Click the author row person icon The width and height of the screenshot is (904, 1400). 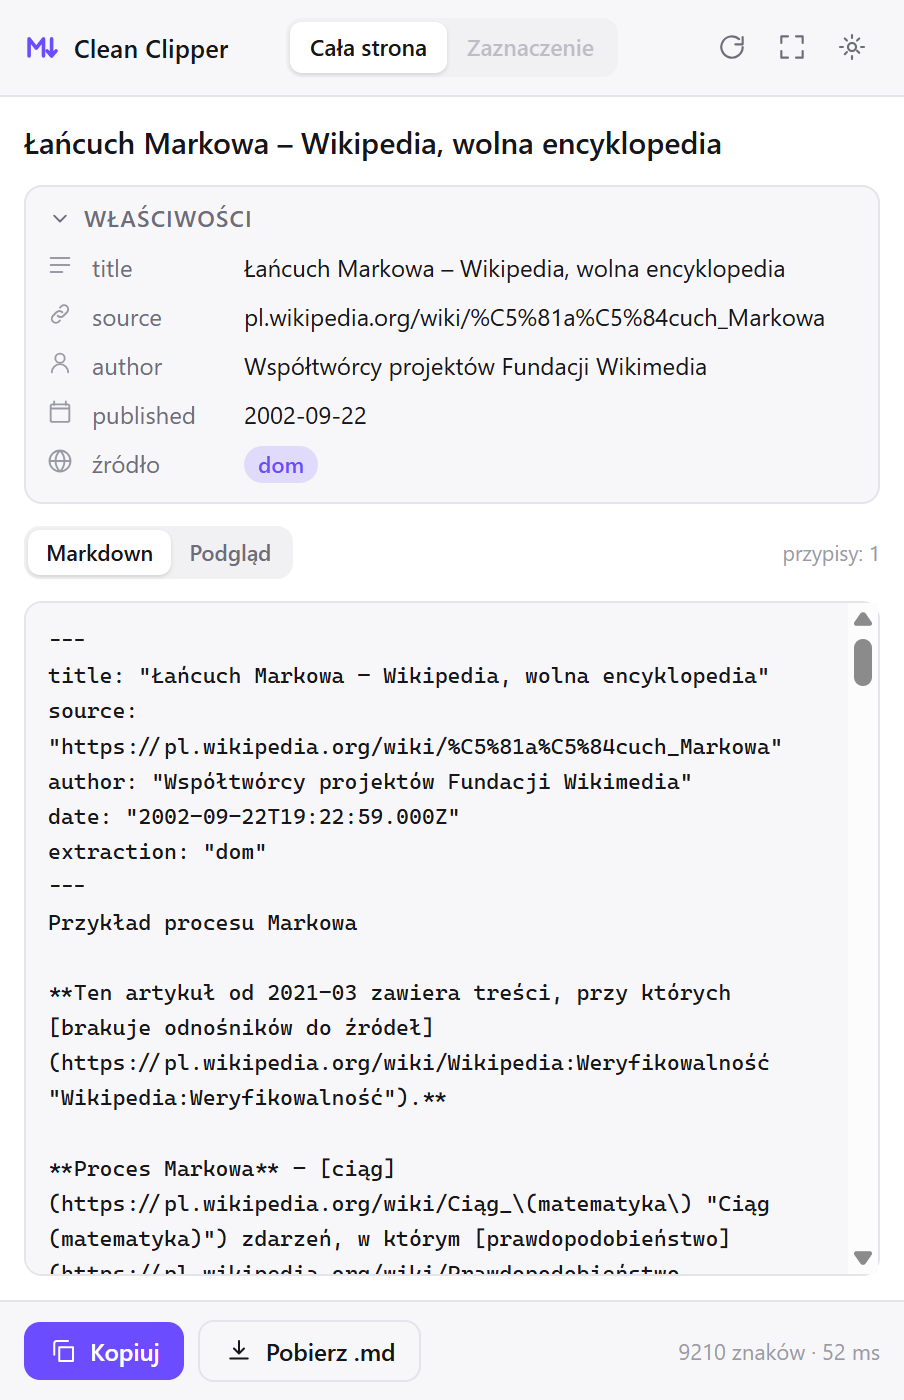click(60, 364)
